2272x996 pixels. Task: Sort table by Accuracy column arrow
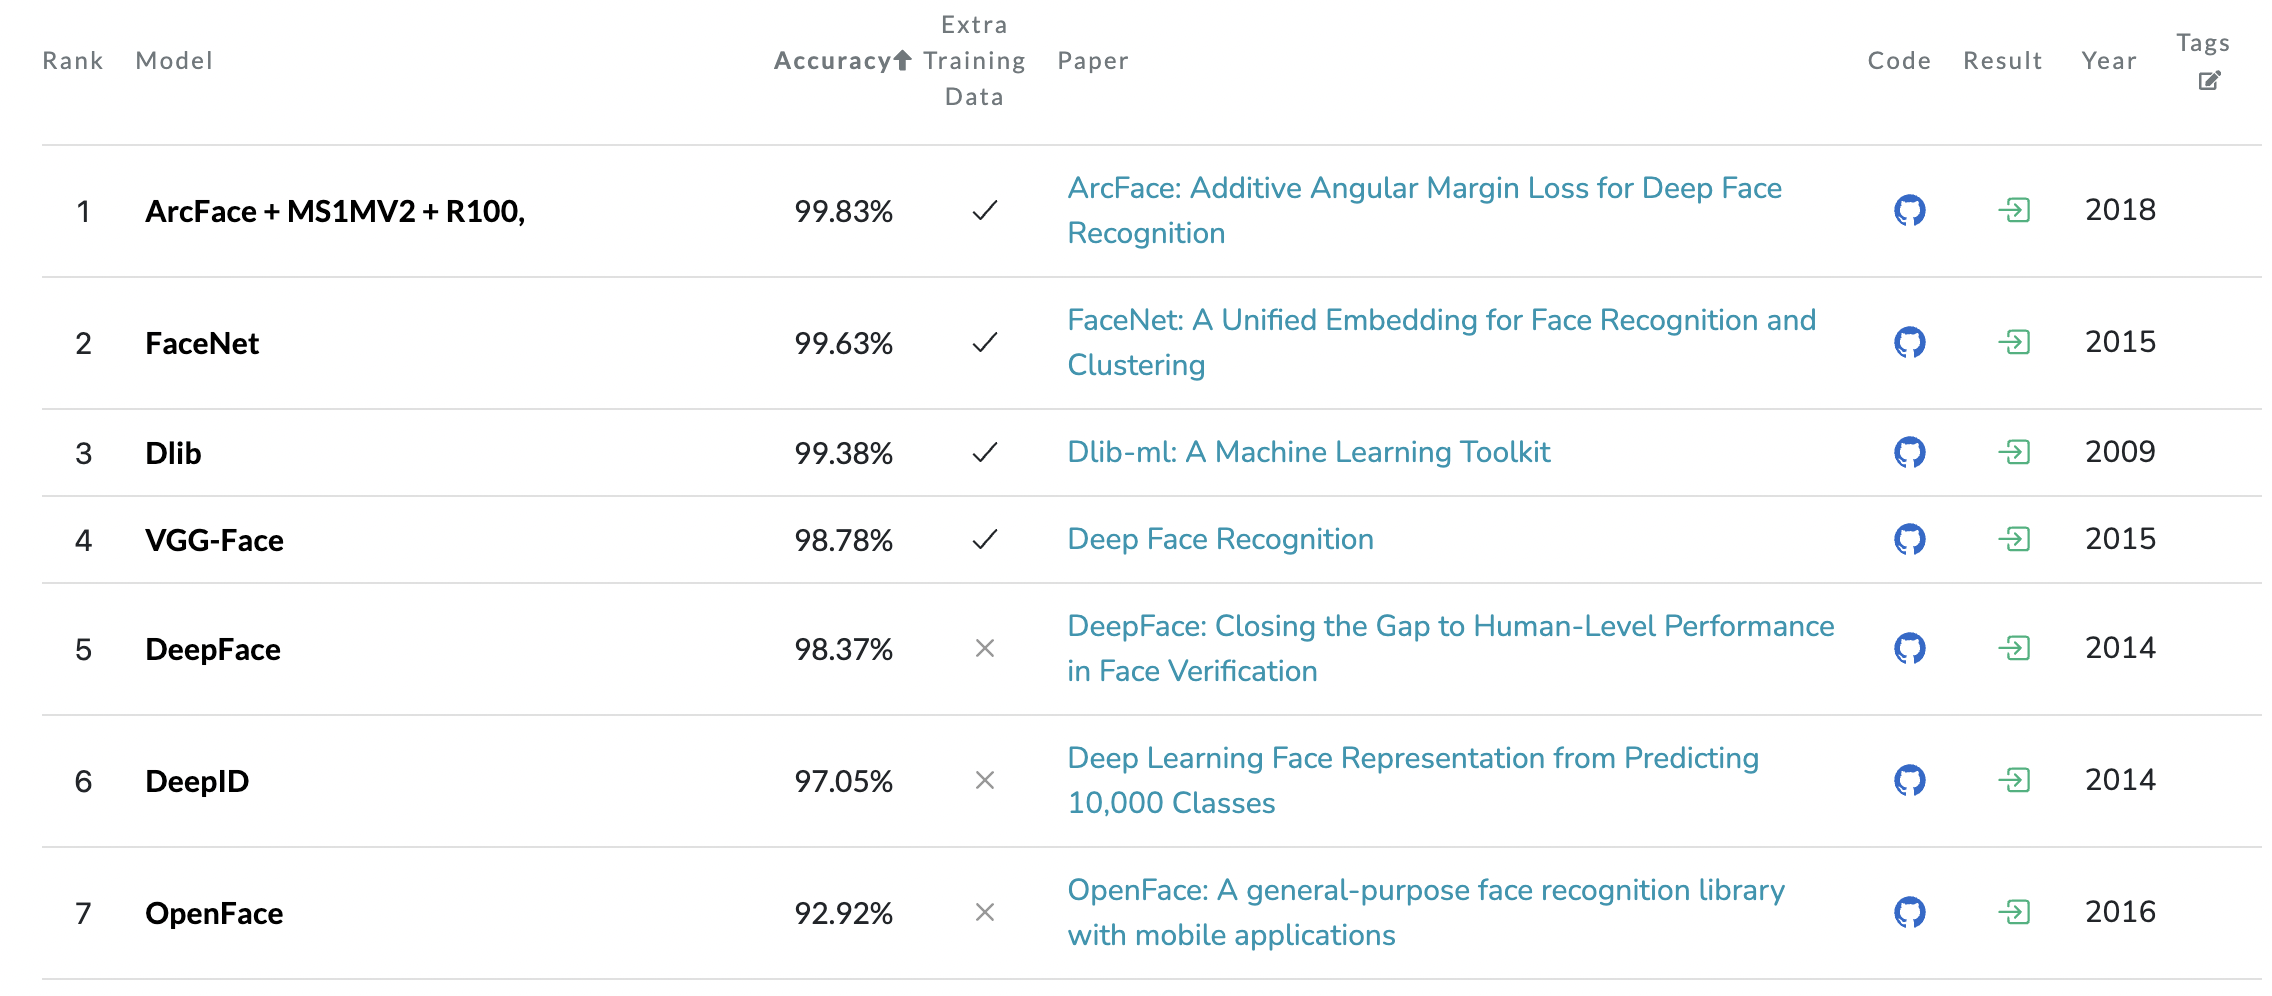click(x=902, y=60)
